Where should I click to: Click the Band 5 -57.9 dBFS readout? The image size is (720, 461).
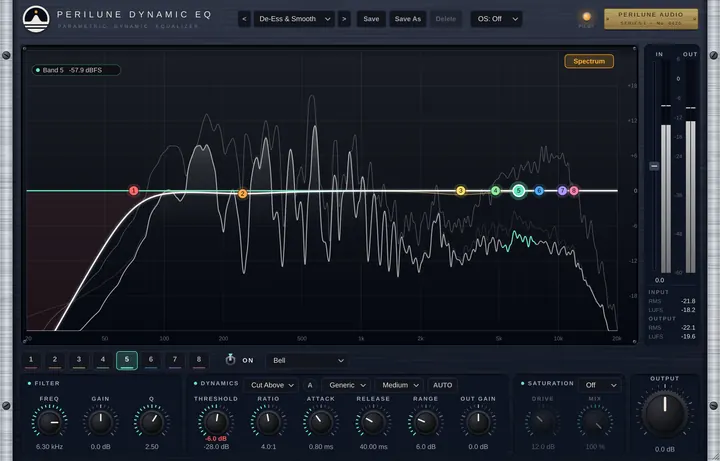[x=76, y=70]
